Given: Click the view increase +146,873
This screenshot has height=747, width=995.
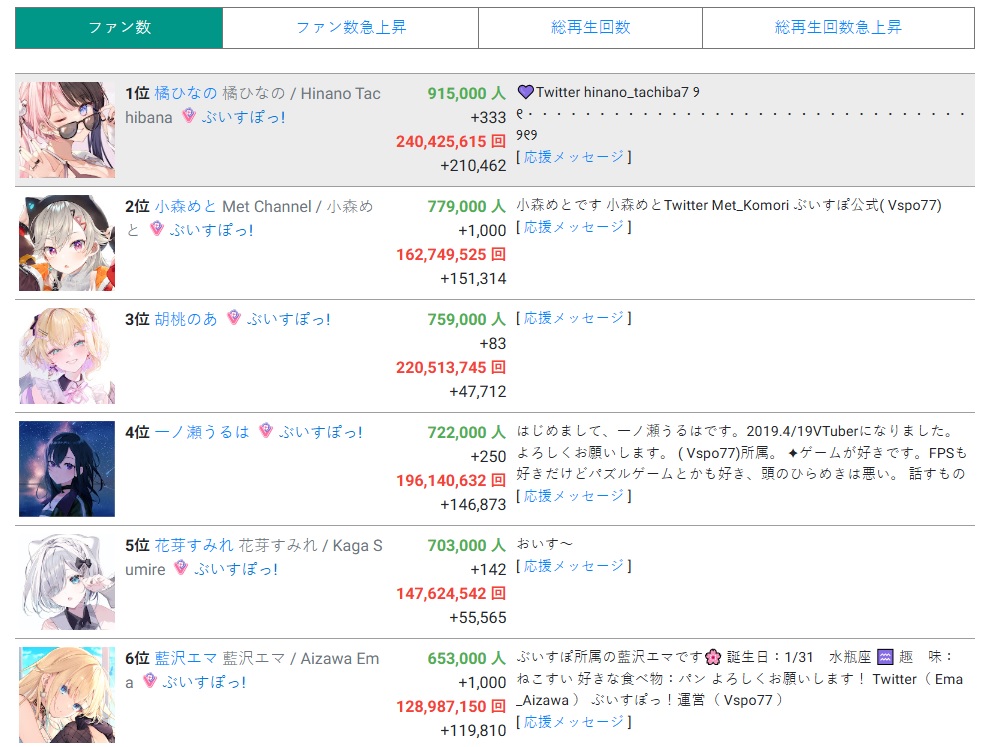Looking at the screenshot, I should (473, 505).
